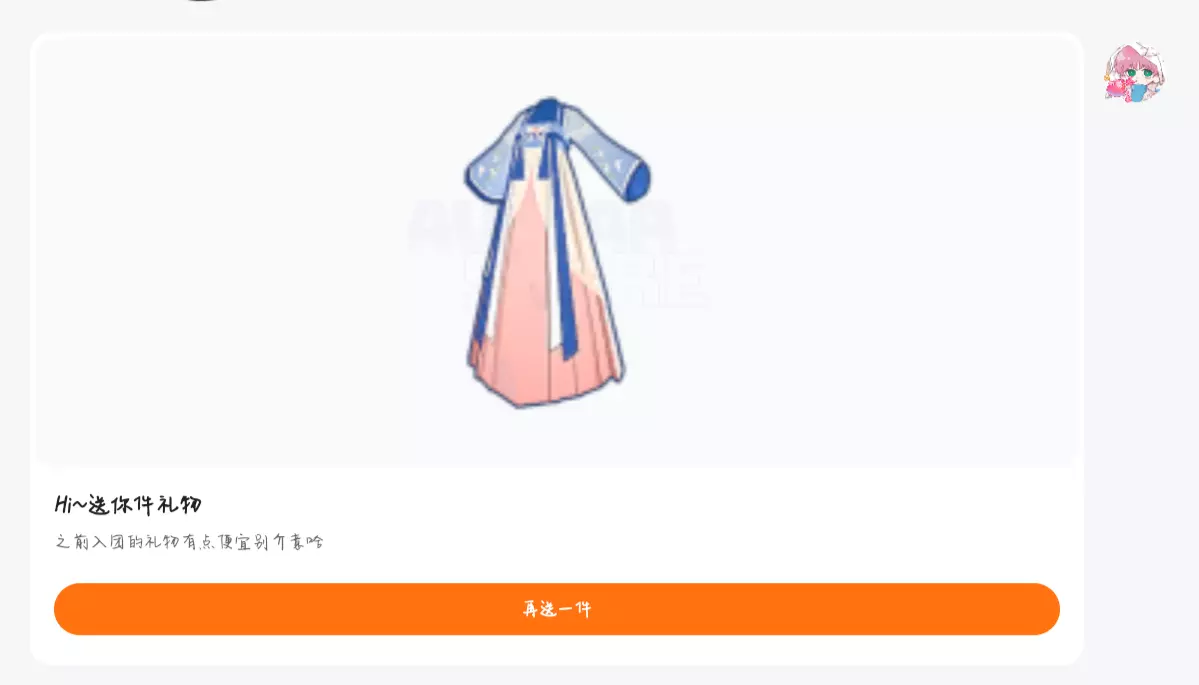Tap the orange 再送一件 button
The height and width of the screenshot is (685, 1199).
coord(557,609)
